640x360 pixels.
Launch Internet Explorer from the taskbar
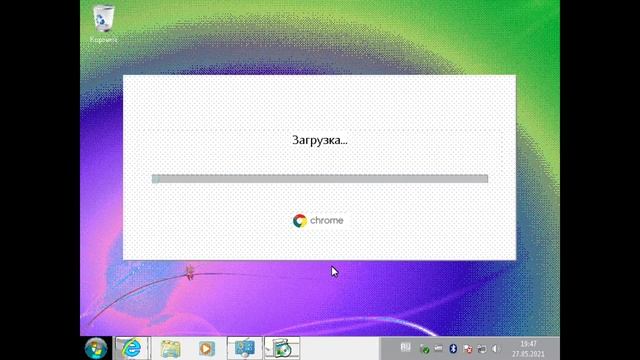132,349
